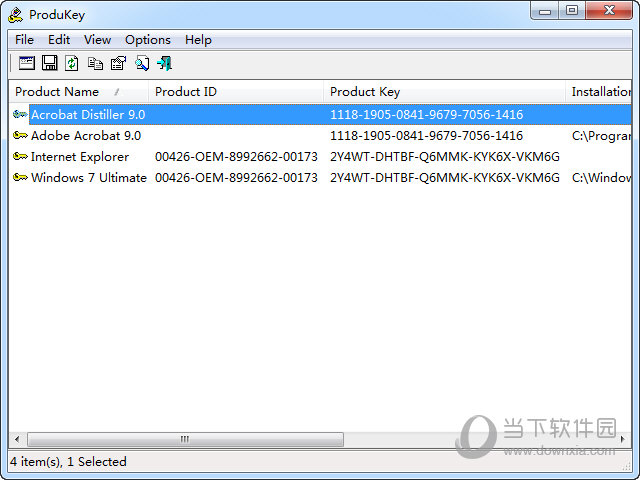Close the ProduKey window
640x480 pixels.
click(609, 10)
